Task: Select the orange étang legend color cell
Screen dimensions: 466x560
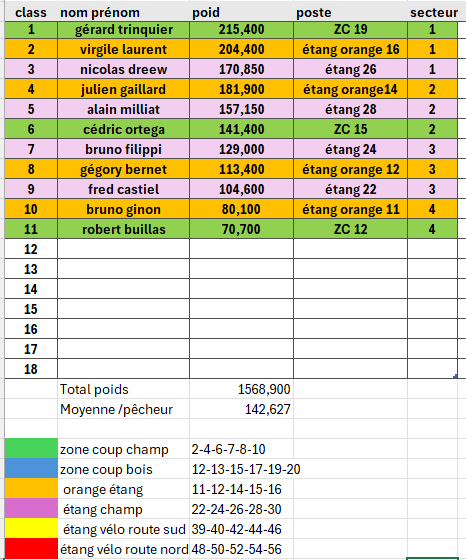Action: (31, 489)
